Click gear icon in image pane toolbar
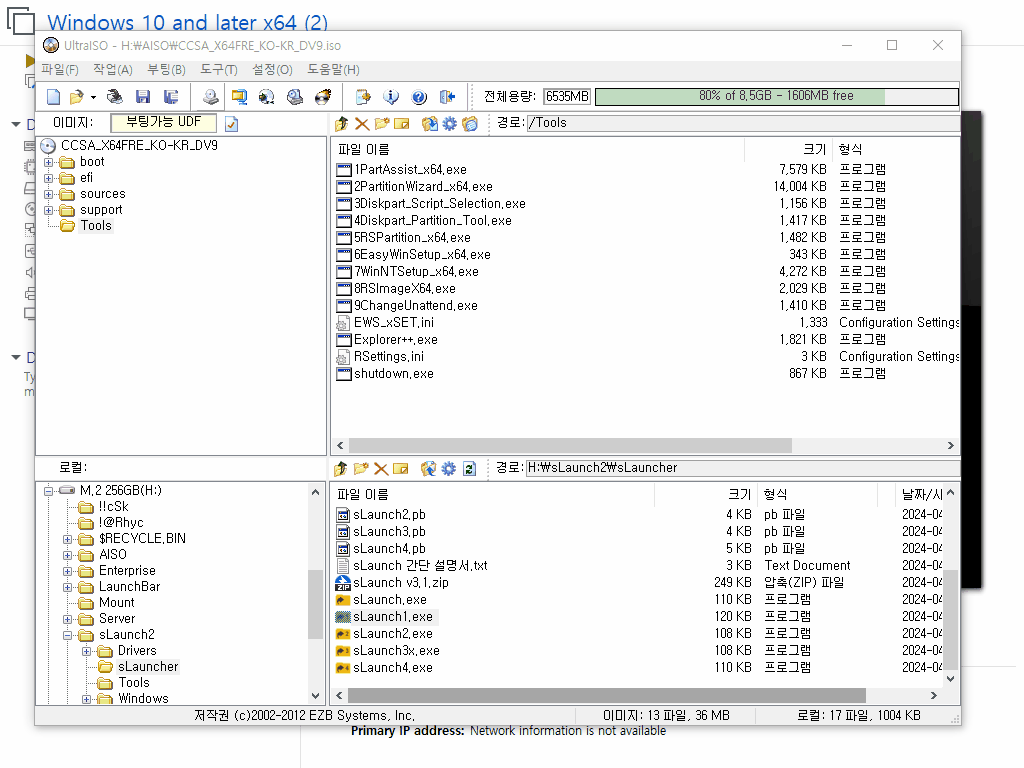The height and width of the screenshot is (768, 1024). (x=450, y=123)
